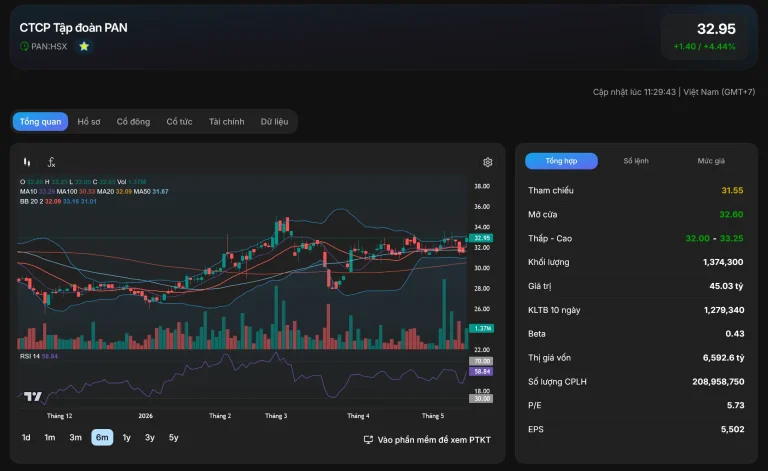Select the 6m chart range
Image resolution: width=768 pixels, height=471 pixels.
coord(102,437)
